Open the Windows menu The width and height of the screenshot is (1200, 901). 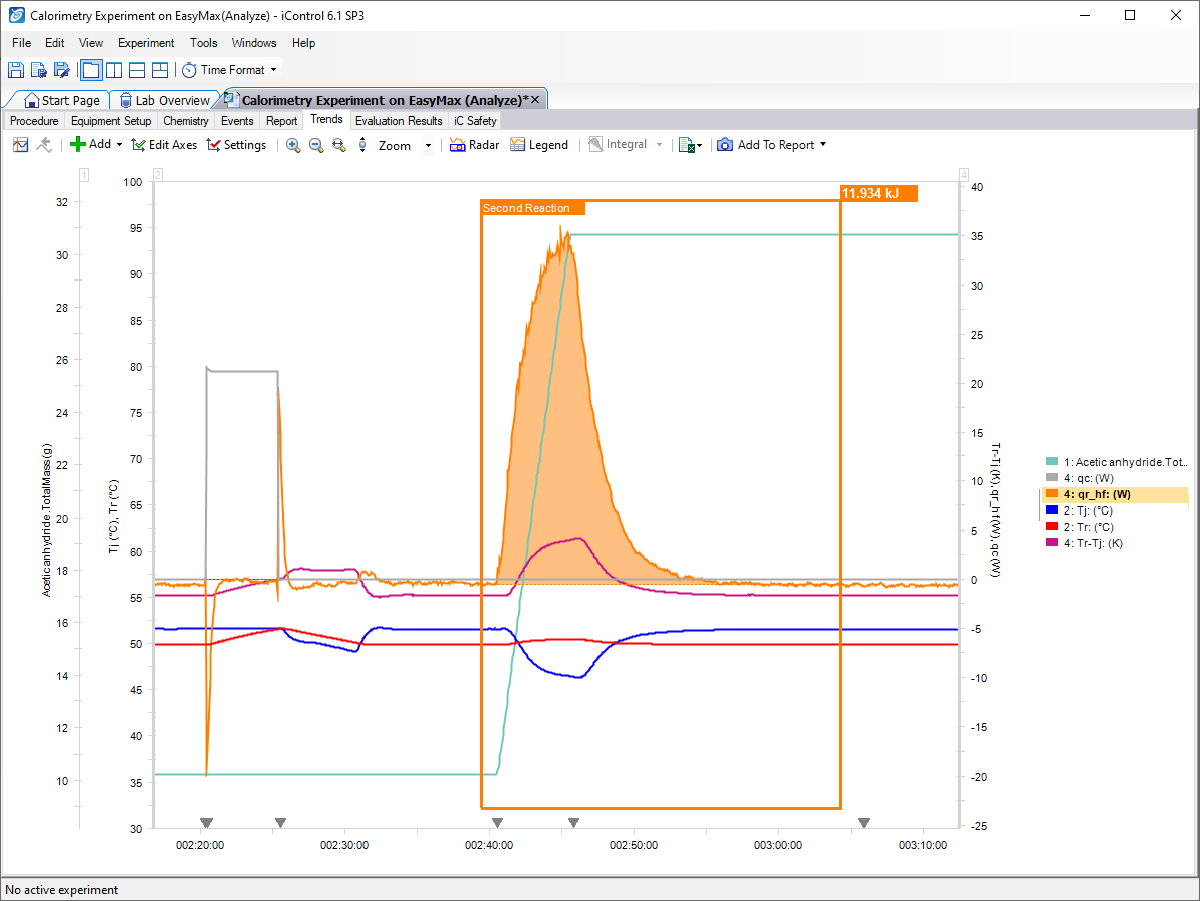click(254, 43)
